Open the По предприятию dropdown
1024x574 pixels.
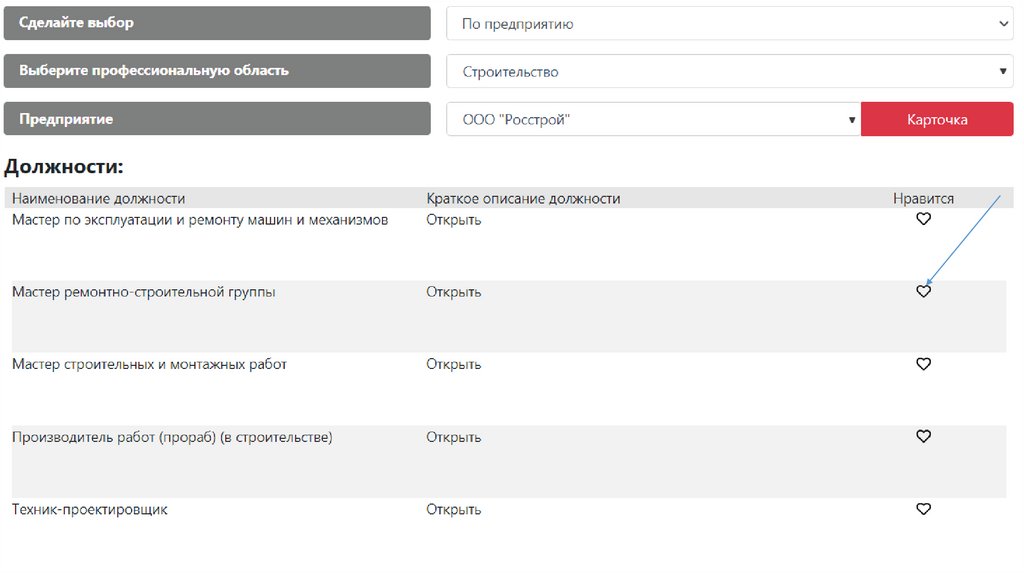pyautogui.click(x=729, y=24)
